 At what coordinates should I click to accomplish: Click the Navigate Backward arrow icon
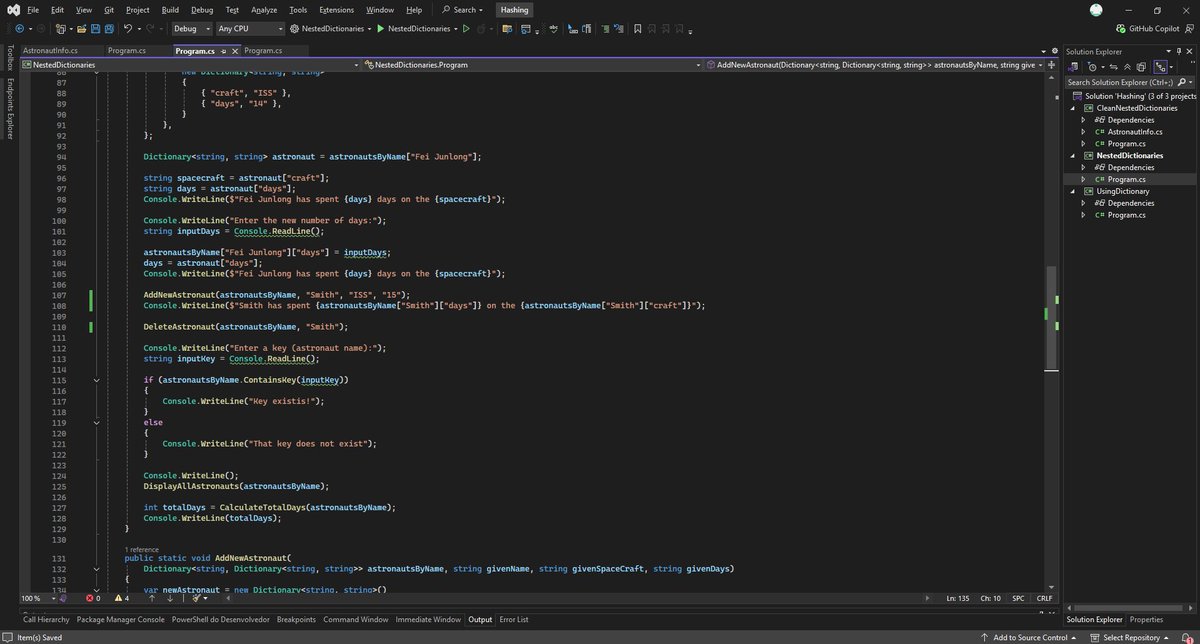point(19,29)
